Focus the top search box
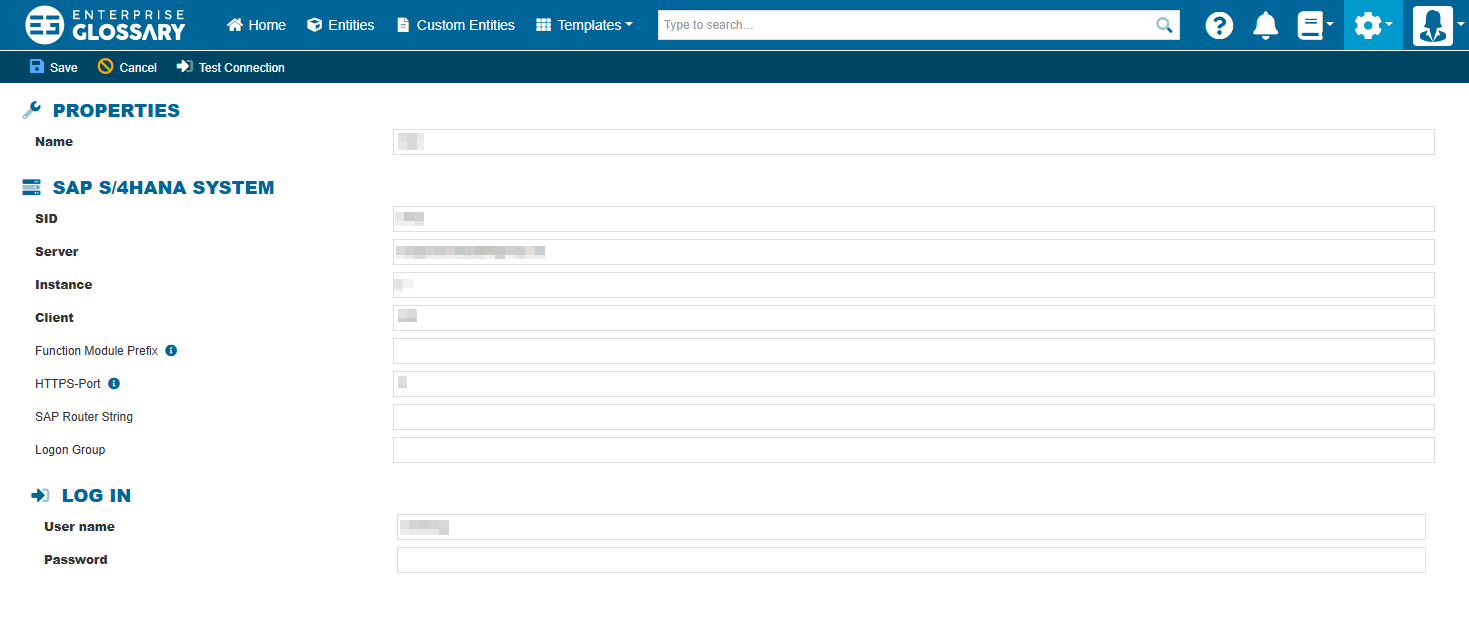 click(905, 25)
